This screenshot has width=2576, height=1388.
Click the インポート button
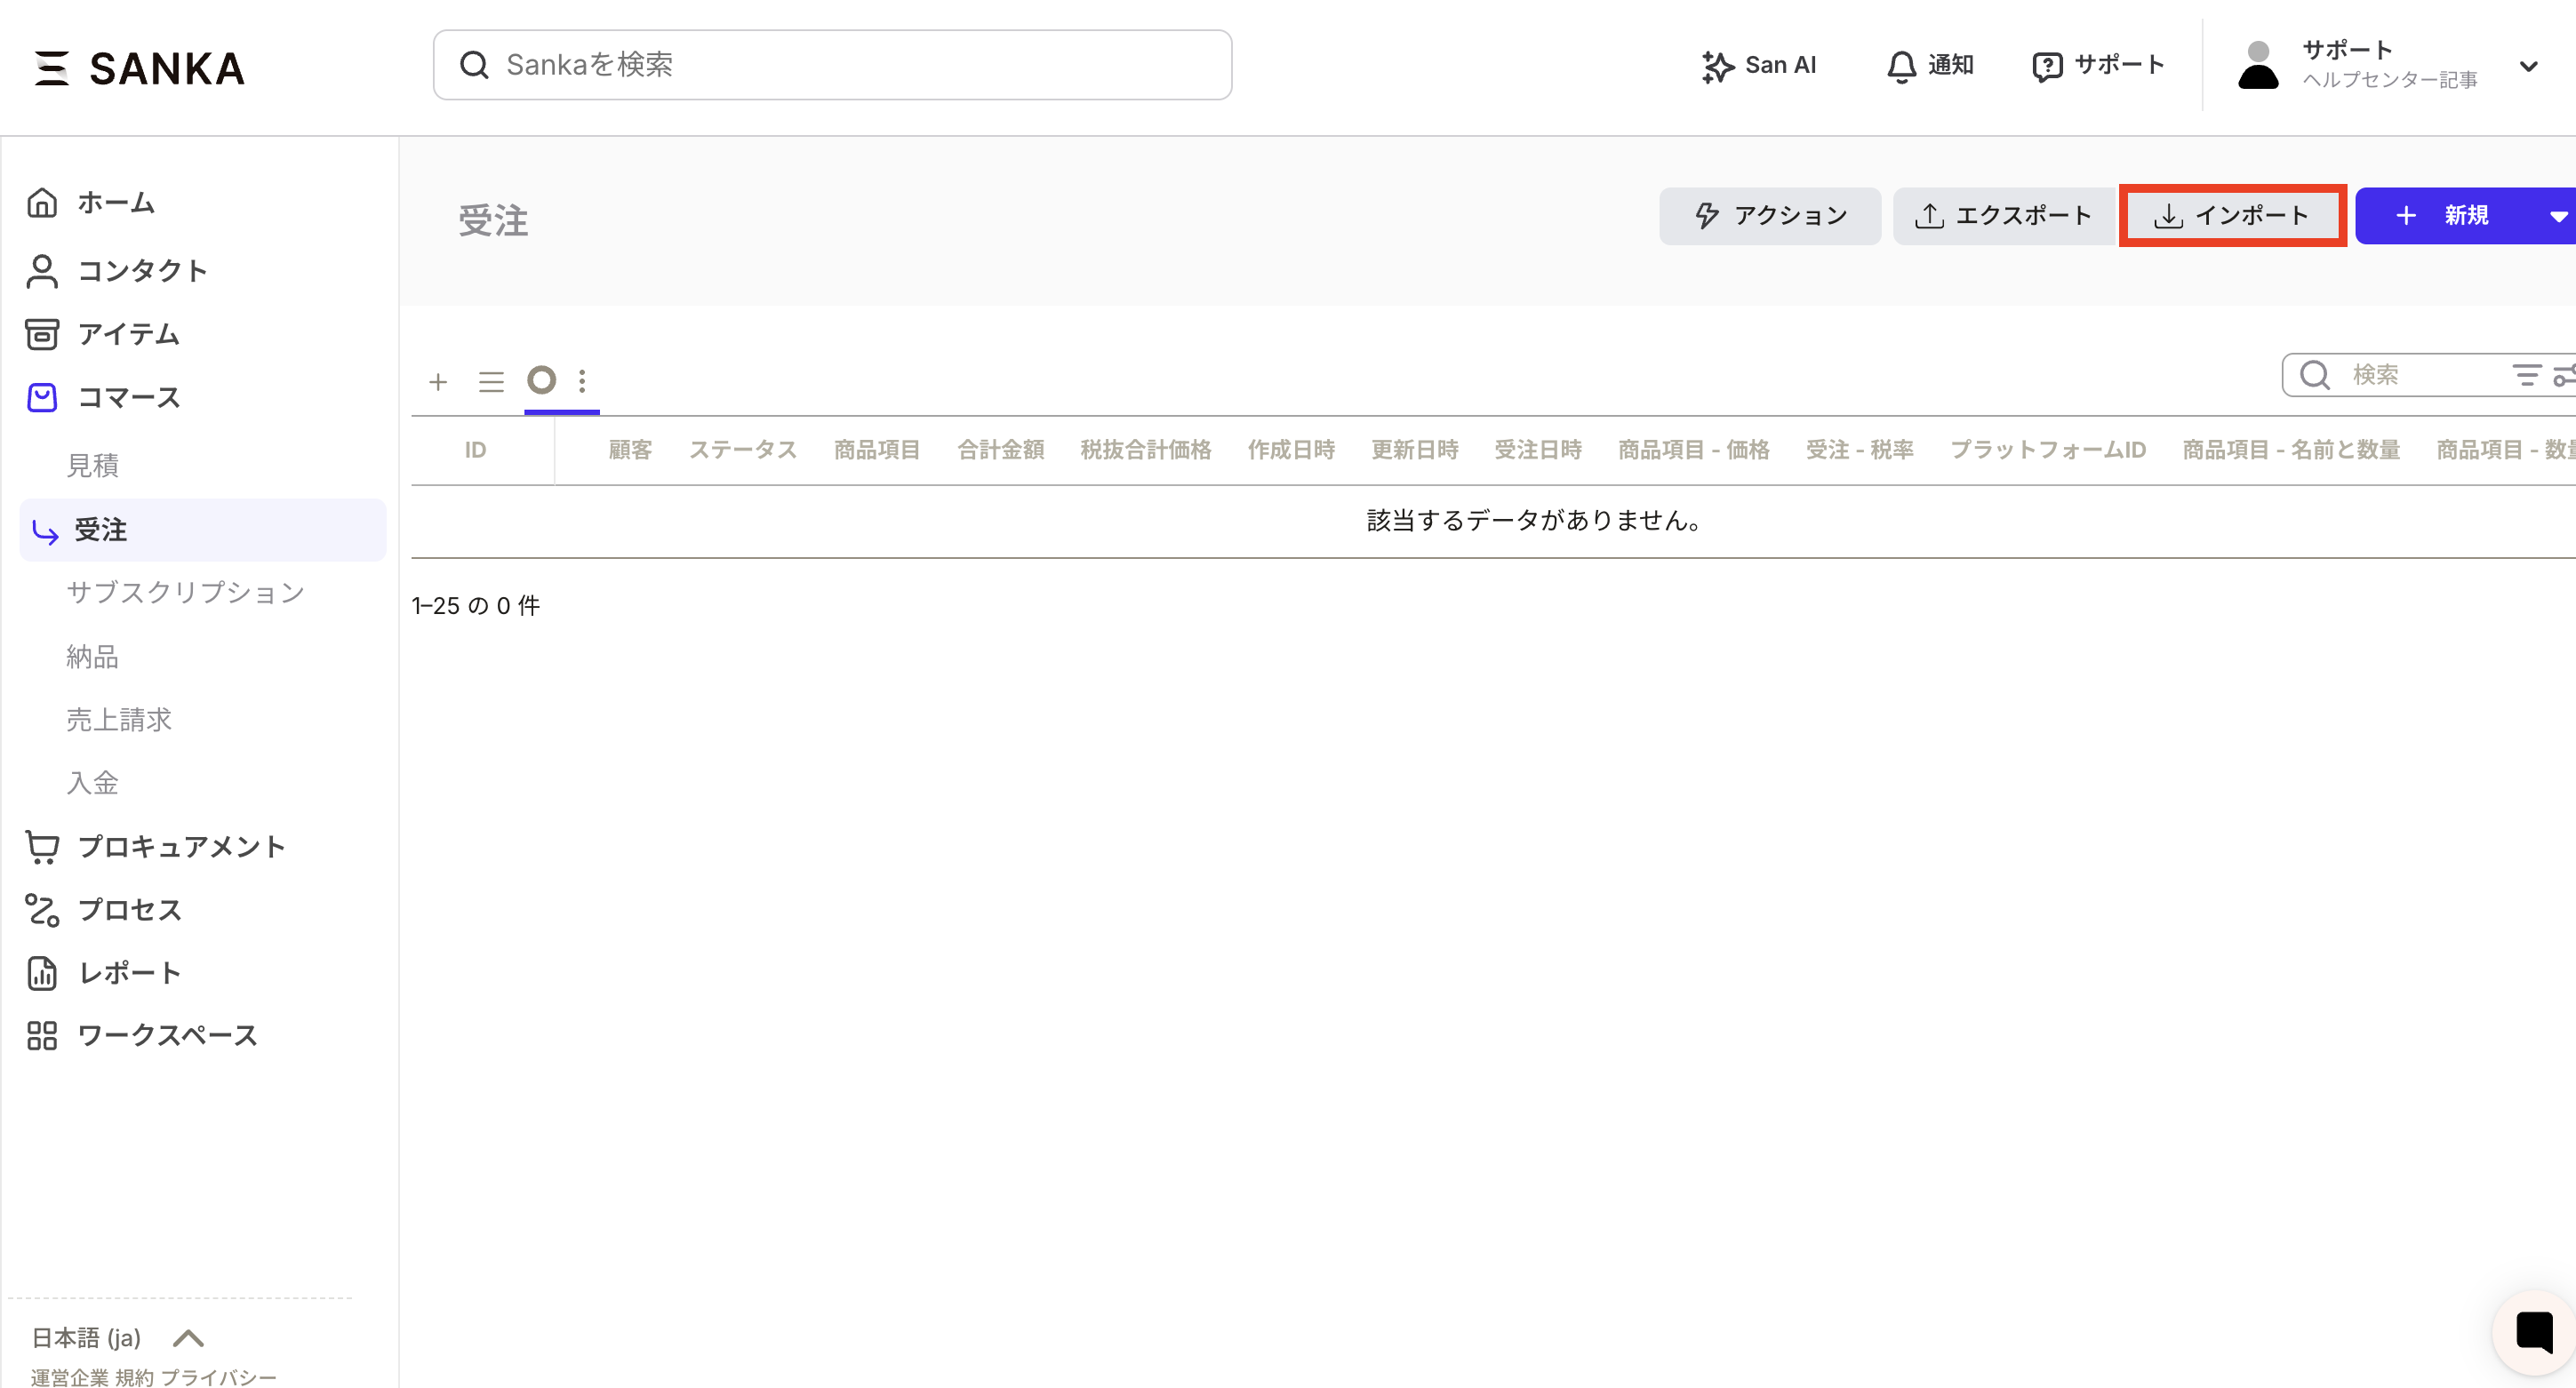[x=2232, y=215]
